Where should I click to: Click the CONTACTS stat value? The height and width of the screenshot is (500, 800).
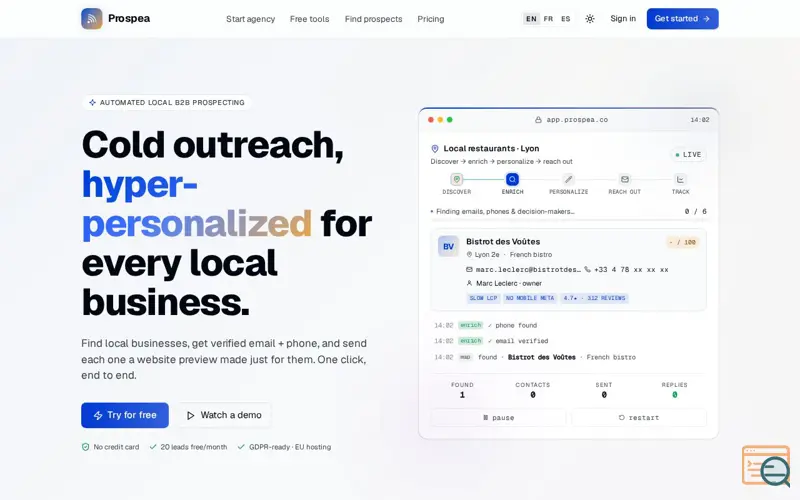coord(533,395)
